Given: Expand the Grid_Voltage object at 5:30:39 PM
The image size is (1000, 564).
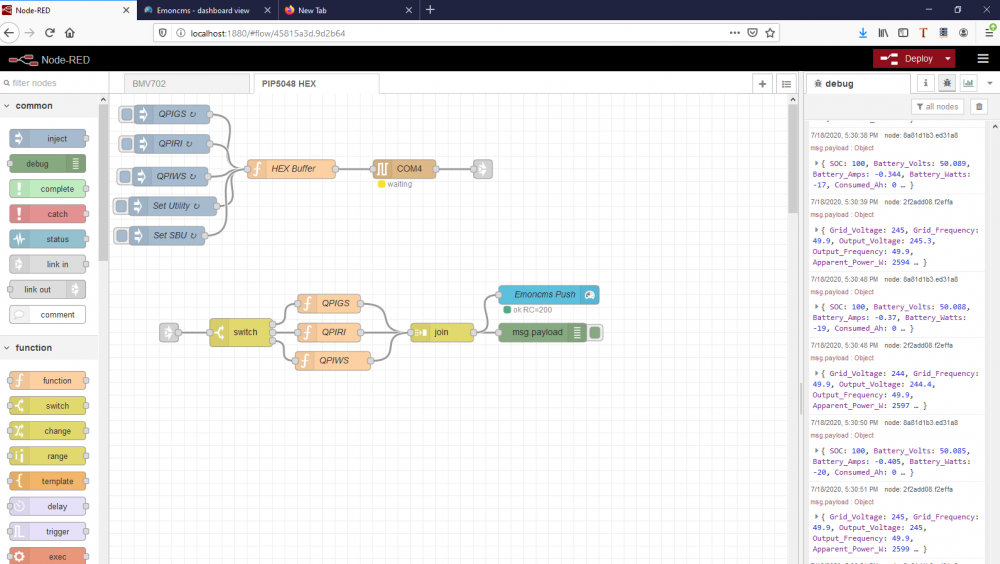Looking at the screenshot, I should coord(816,230).
